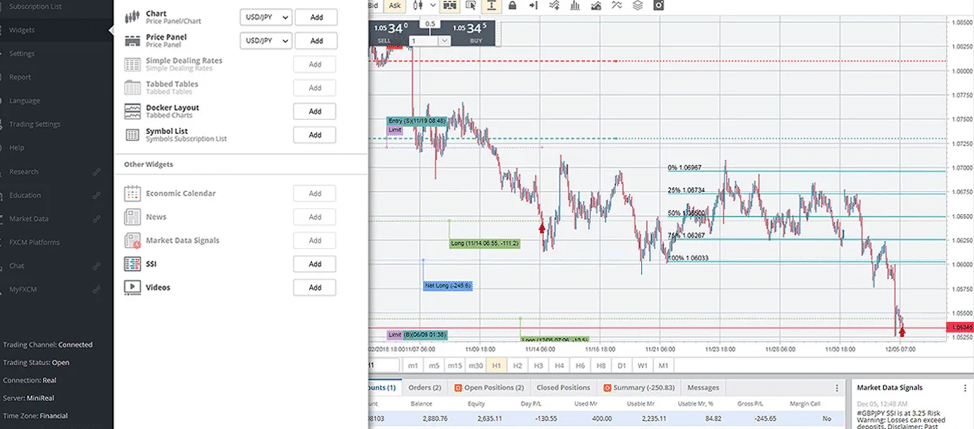974x429 pixels.
Task: Switch to the Orders (2) tab
Action: (x=424, y=387)
